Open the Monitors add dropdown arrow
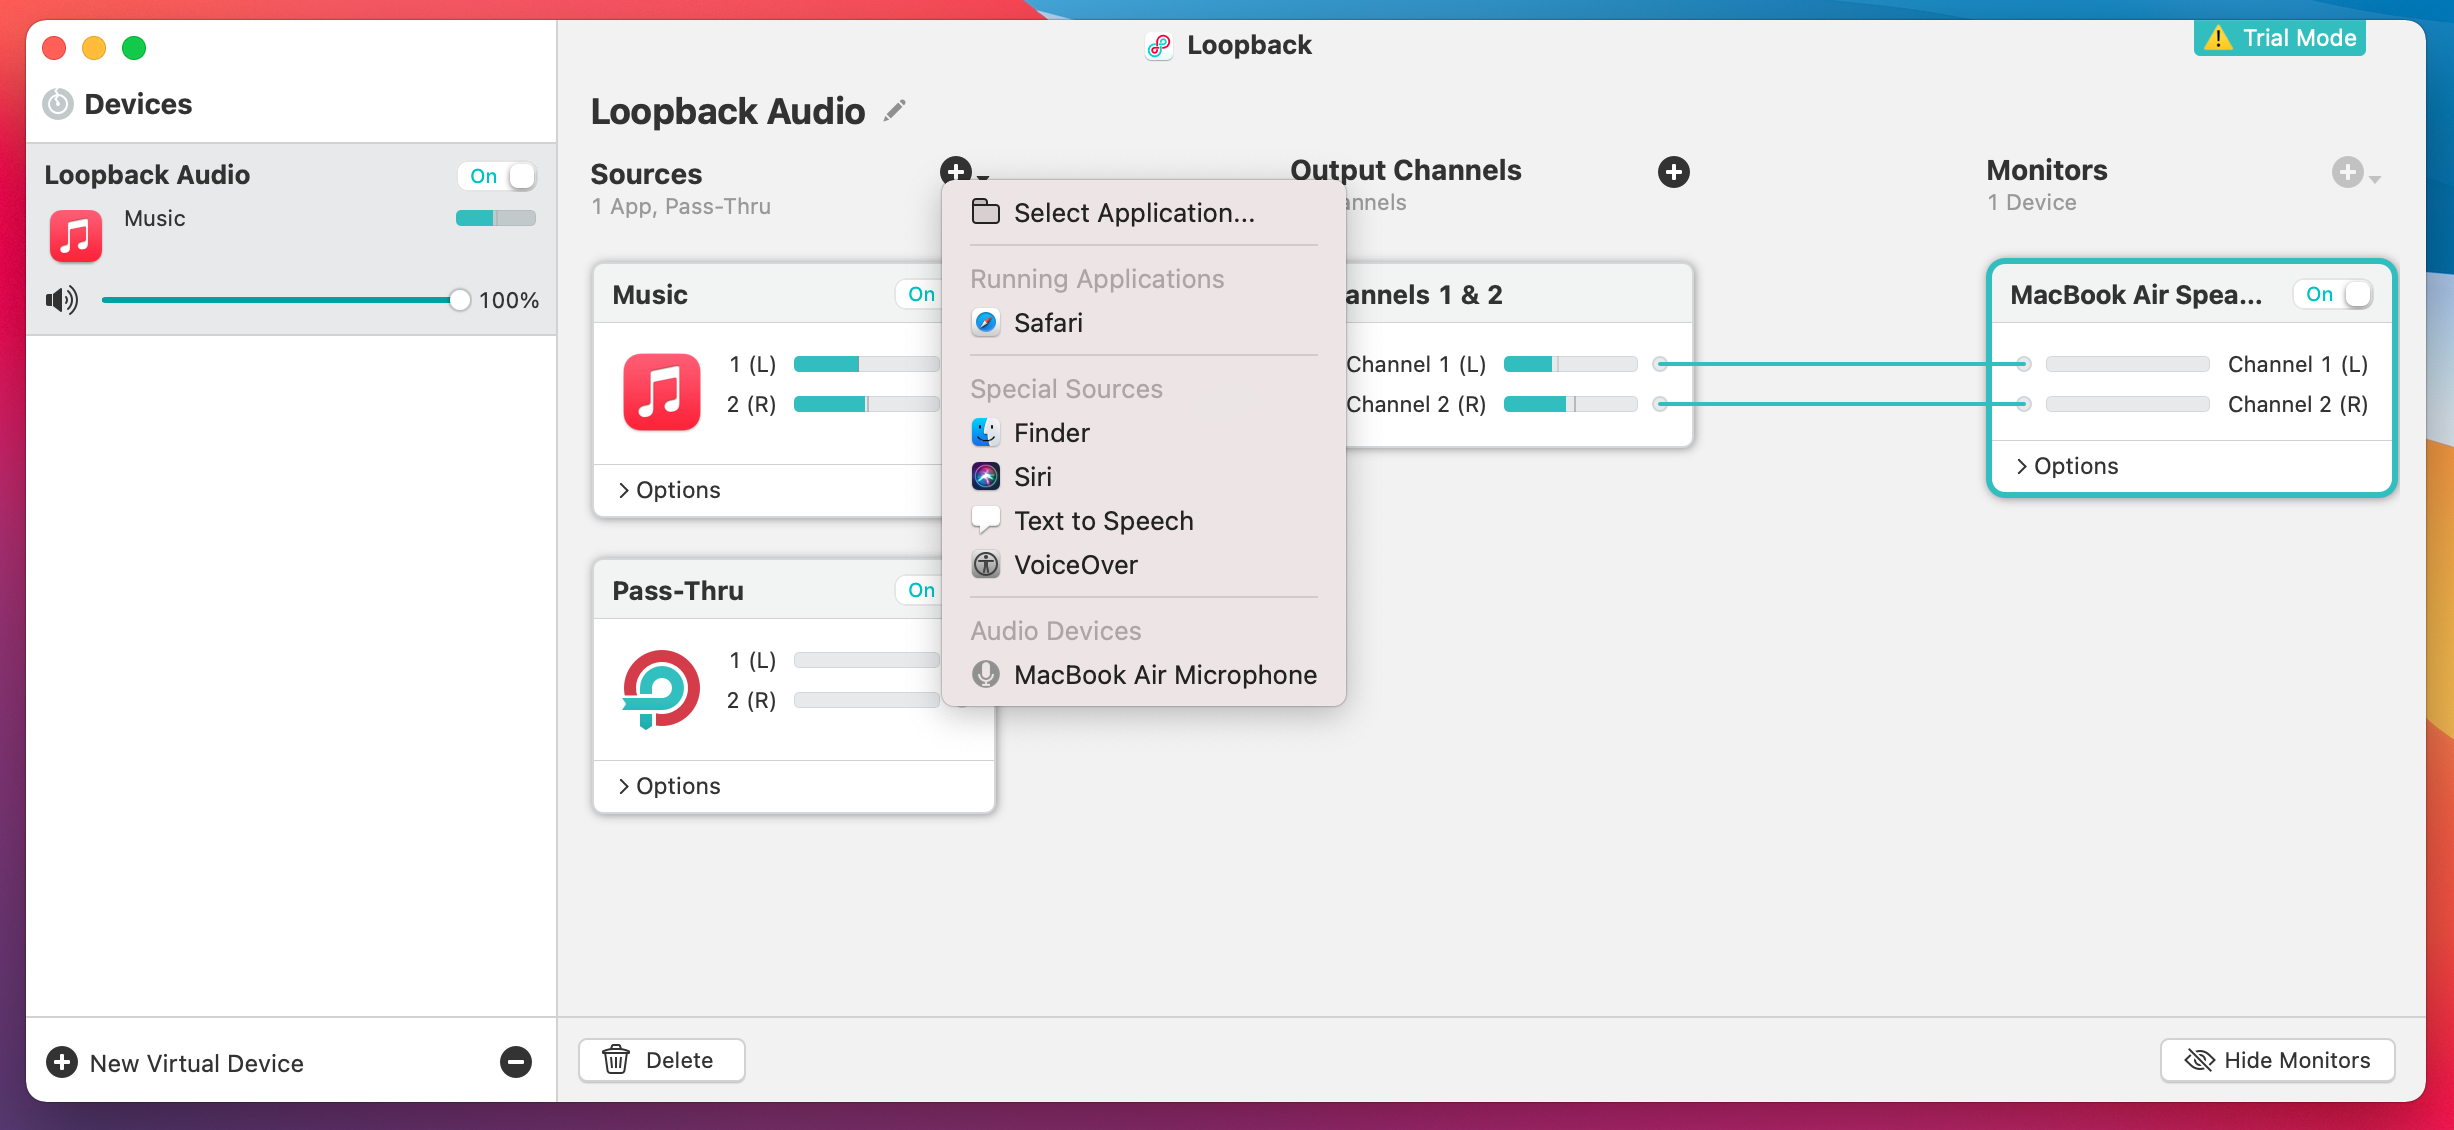2454x1130 pixels. (2376, 179)
